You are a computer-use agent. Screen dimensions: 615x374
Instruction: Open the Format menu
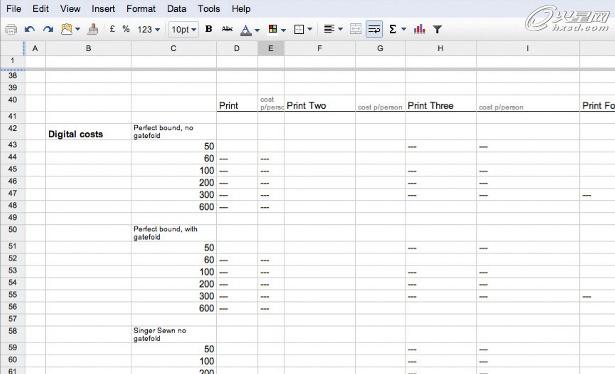(141, 9)
